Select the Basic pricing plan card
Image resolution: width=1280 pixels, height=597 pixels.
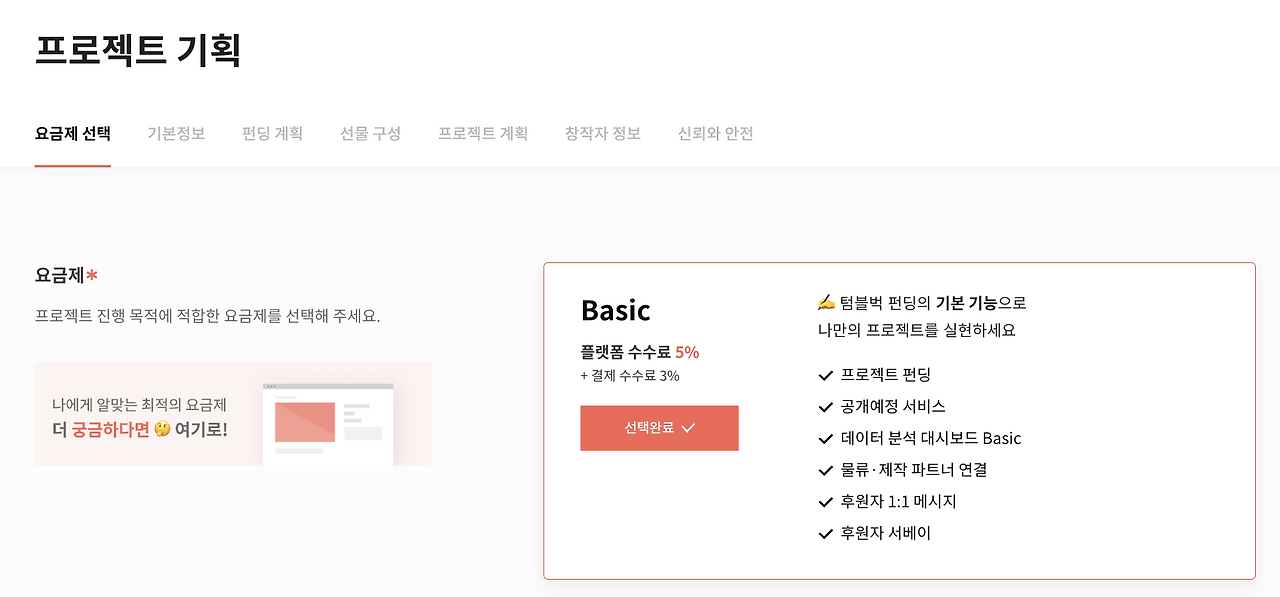[x=899, y=420]
